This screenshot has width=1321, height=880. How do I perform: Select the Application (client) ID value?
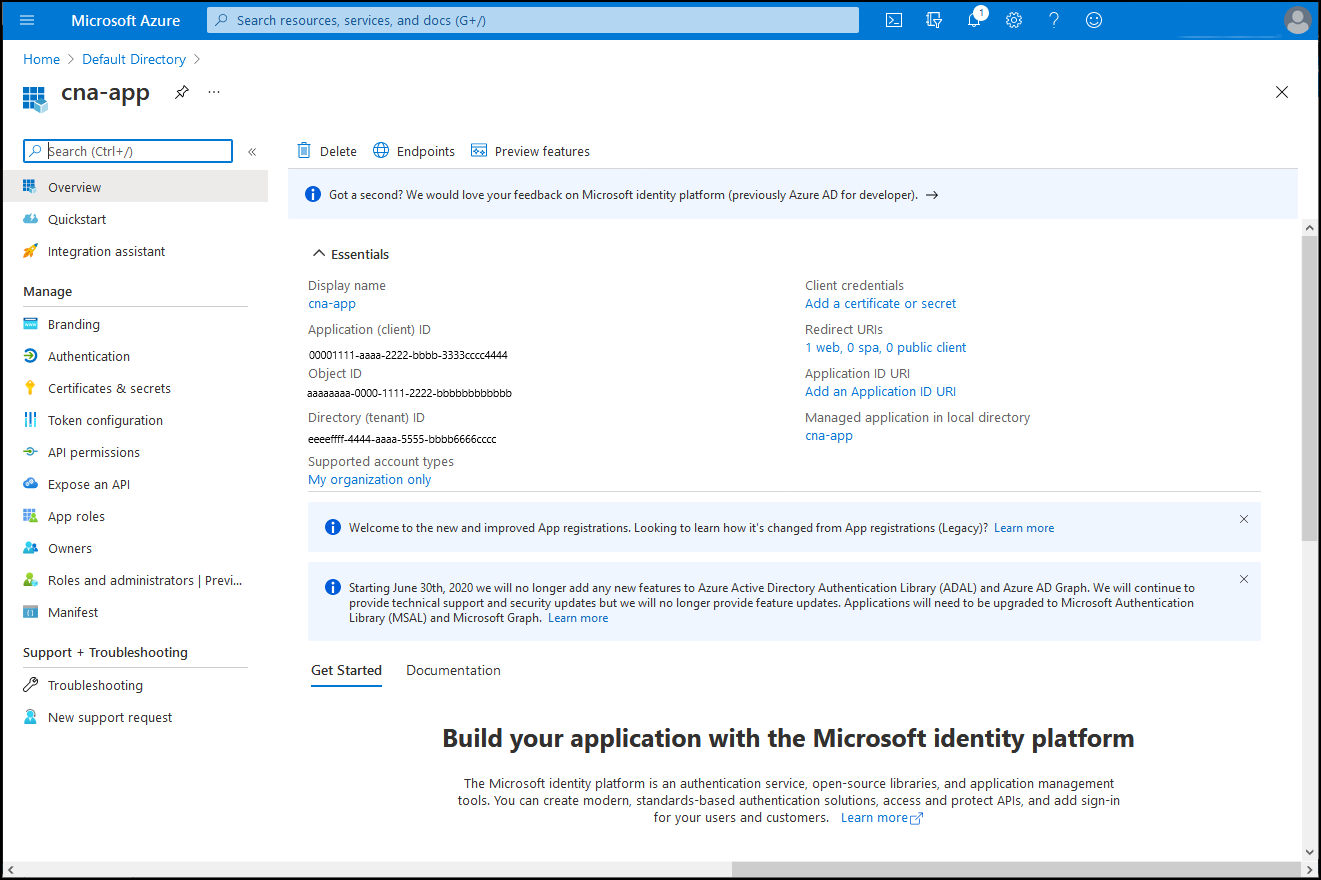click(408, 355)
